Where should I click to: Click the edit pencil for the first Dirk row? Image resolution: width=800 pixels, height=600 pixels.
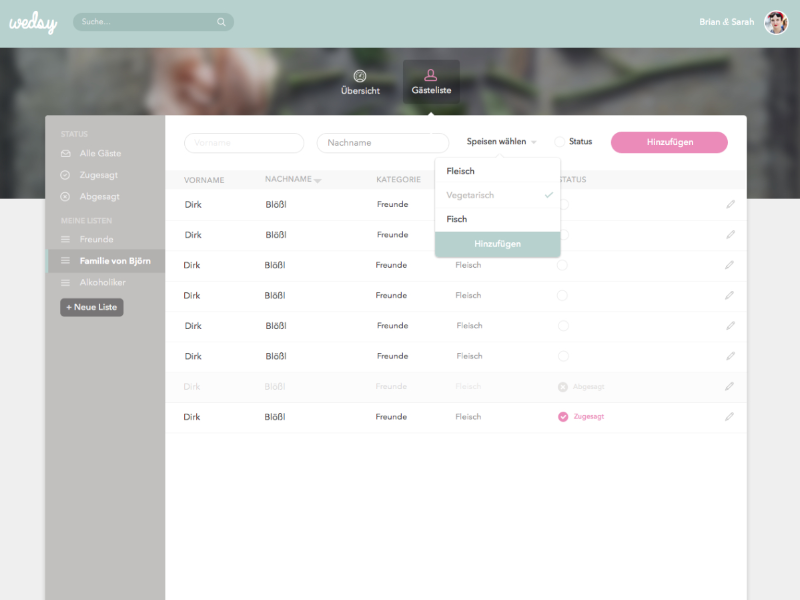click(729, 204)
